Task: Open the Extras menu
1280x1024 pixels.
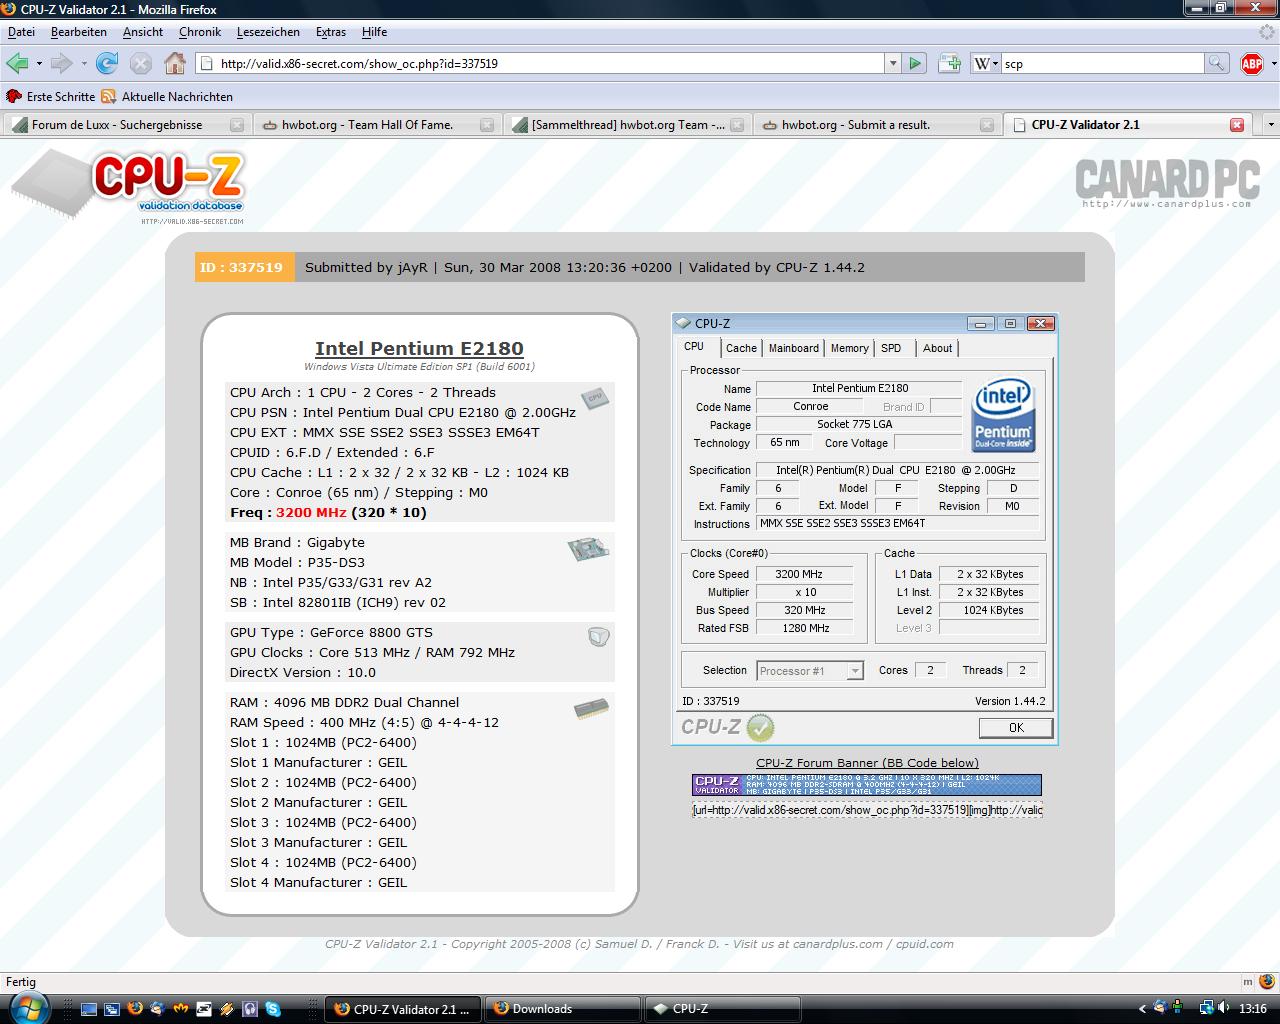Action: (x=331, y=32)
